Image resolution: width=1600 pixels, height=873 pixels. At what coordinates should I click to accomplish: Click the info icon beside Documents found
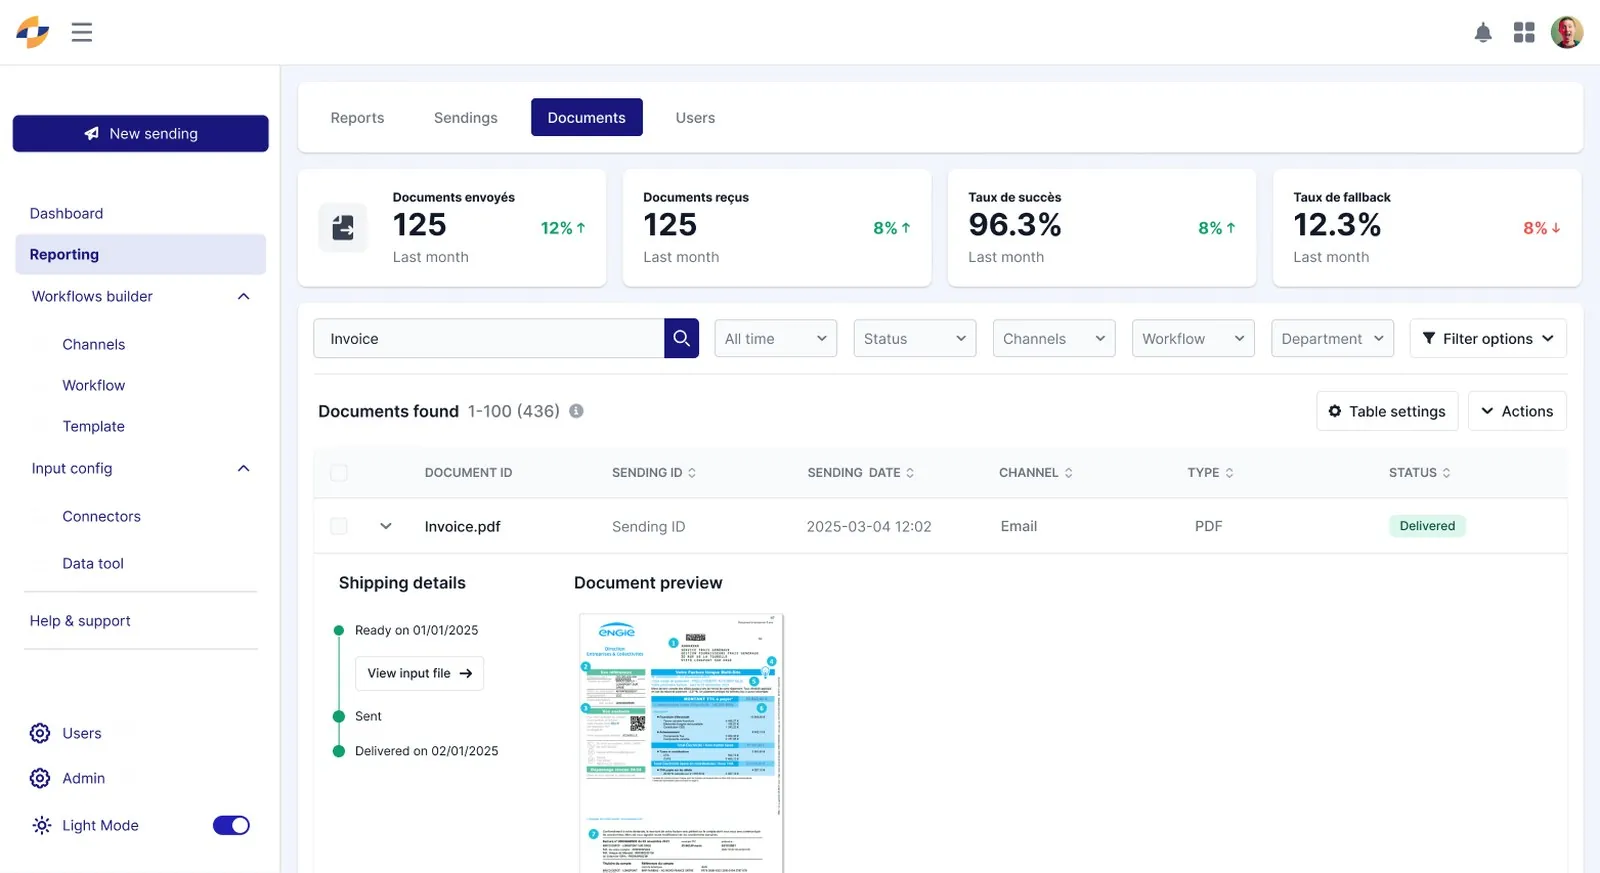[x=576, y=411]
